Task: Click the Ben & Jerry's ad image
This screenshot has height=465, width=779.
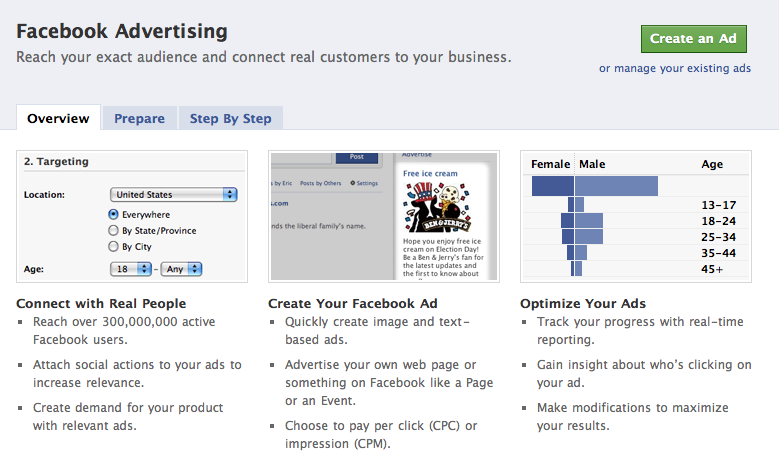Action: (431, 208)
